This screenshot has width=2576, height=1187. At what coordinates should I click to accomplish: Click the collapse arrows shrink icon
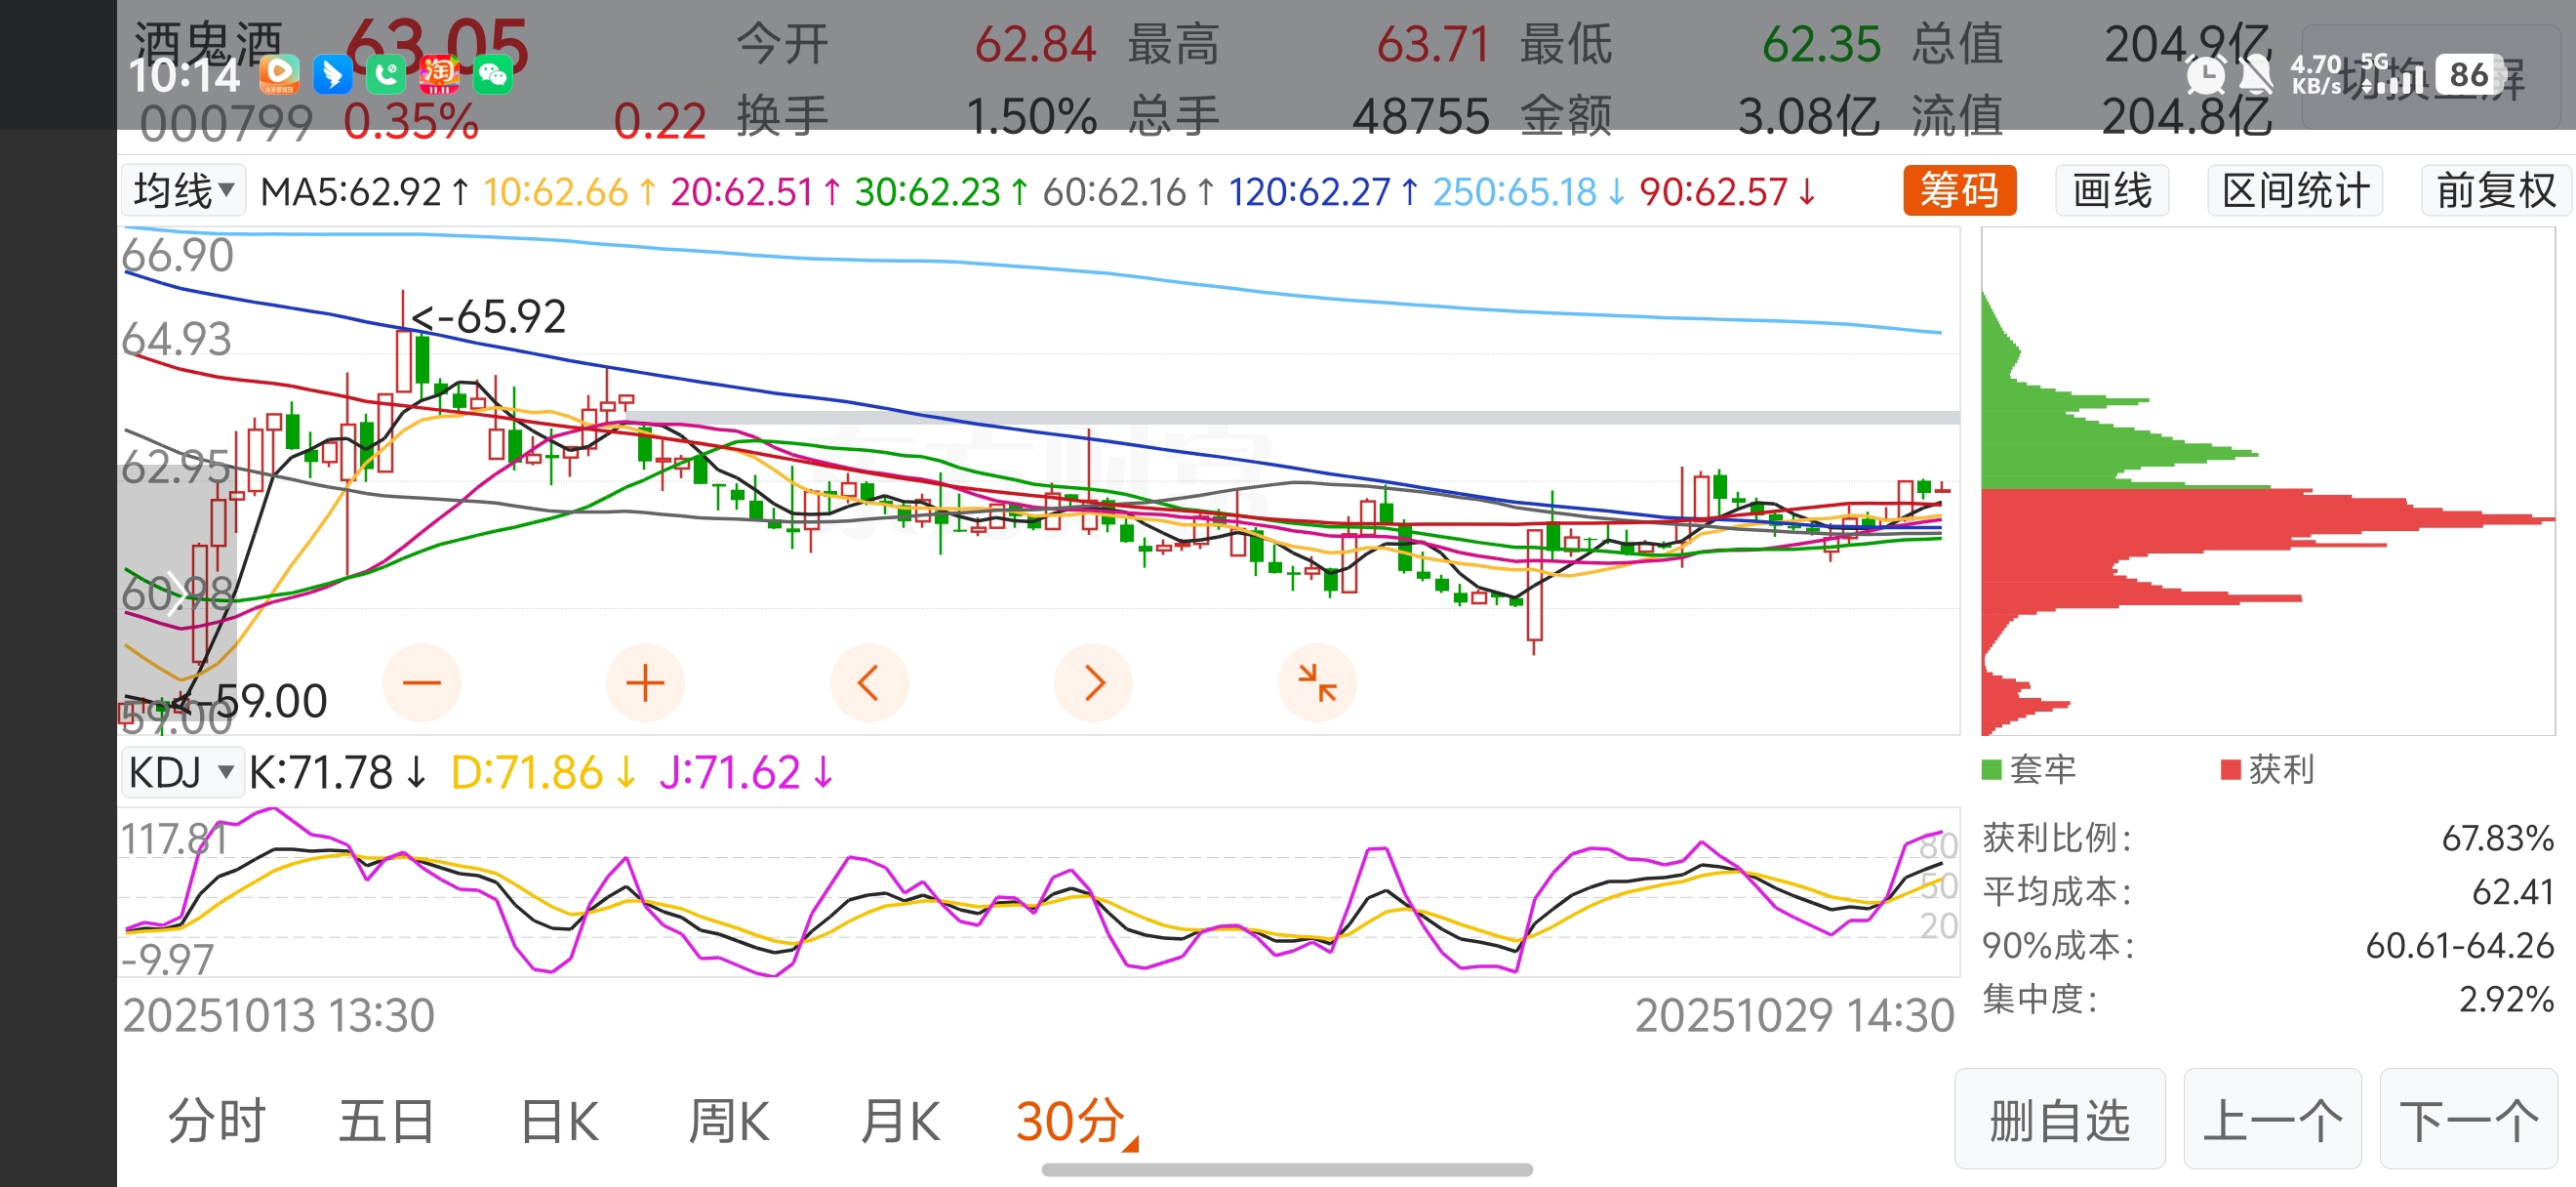1317,683
